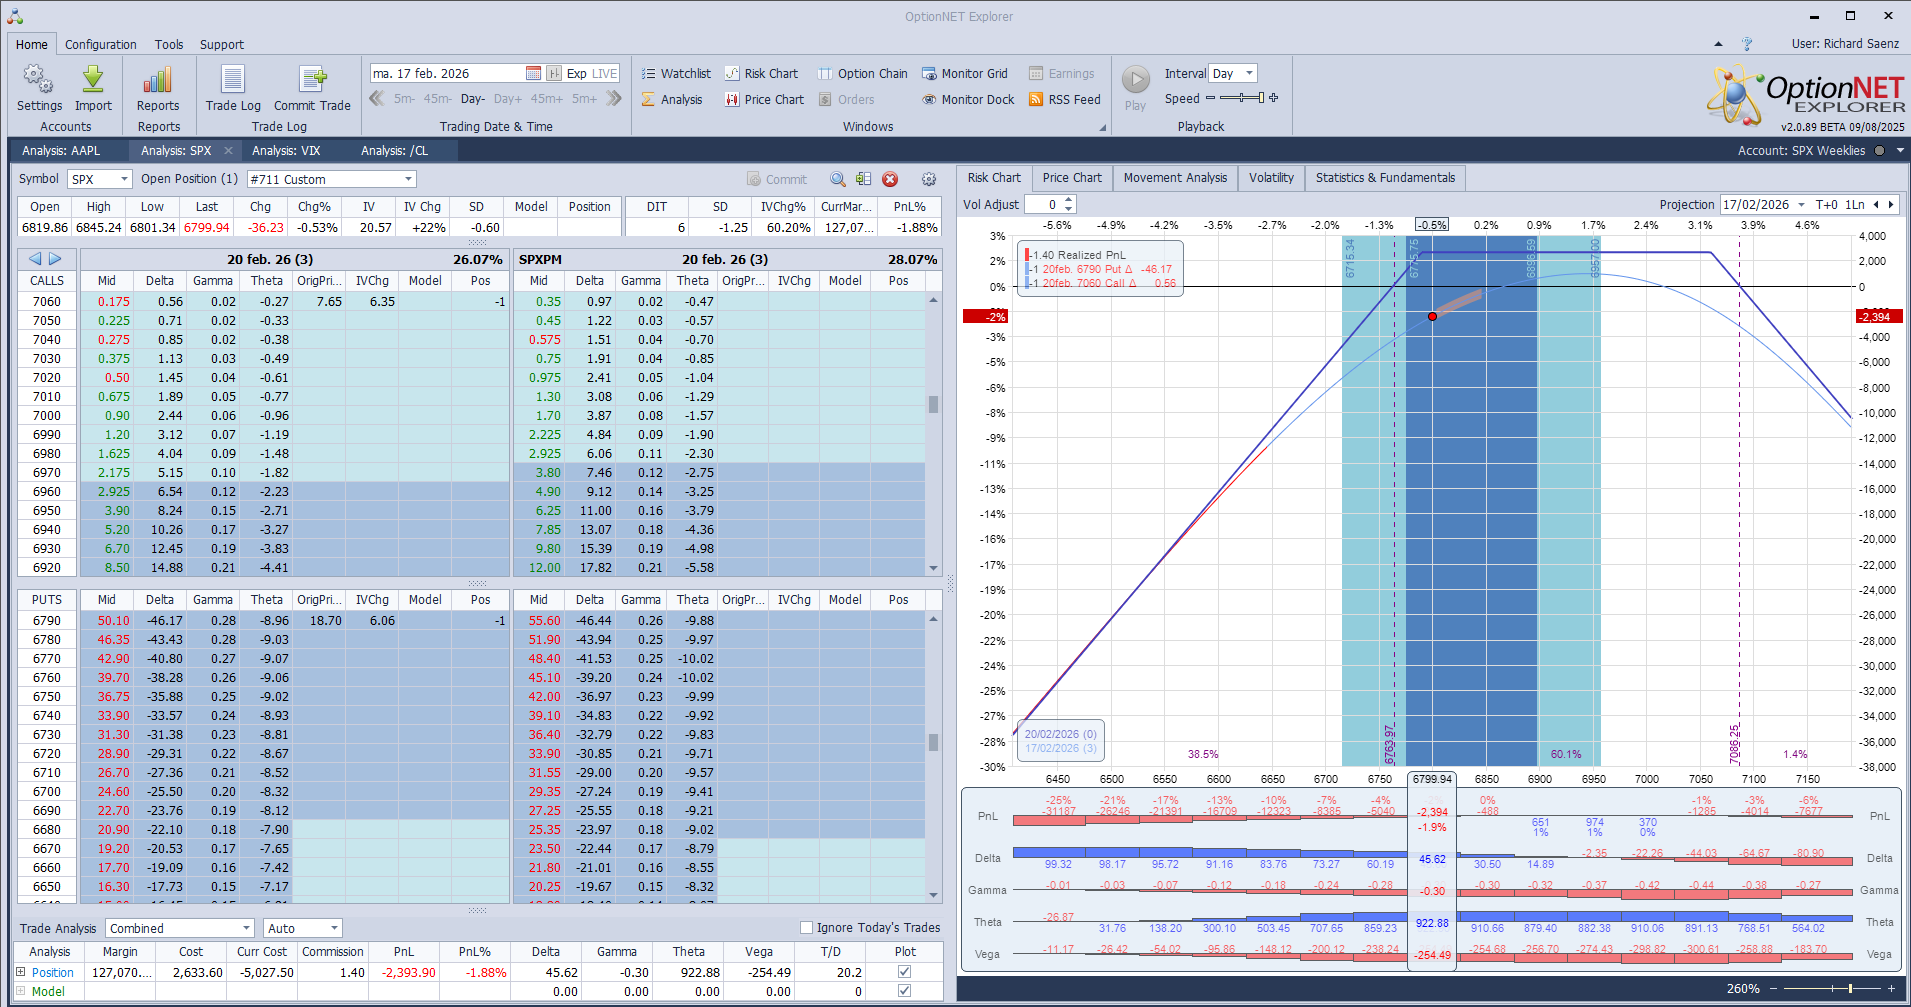Select the Statistics & Fundamentals tab
The height and width of the screenshot is (1007, 1911).
1385,178
